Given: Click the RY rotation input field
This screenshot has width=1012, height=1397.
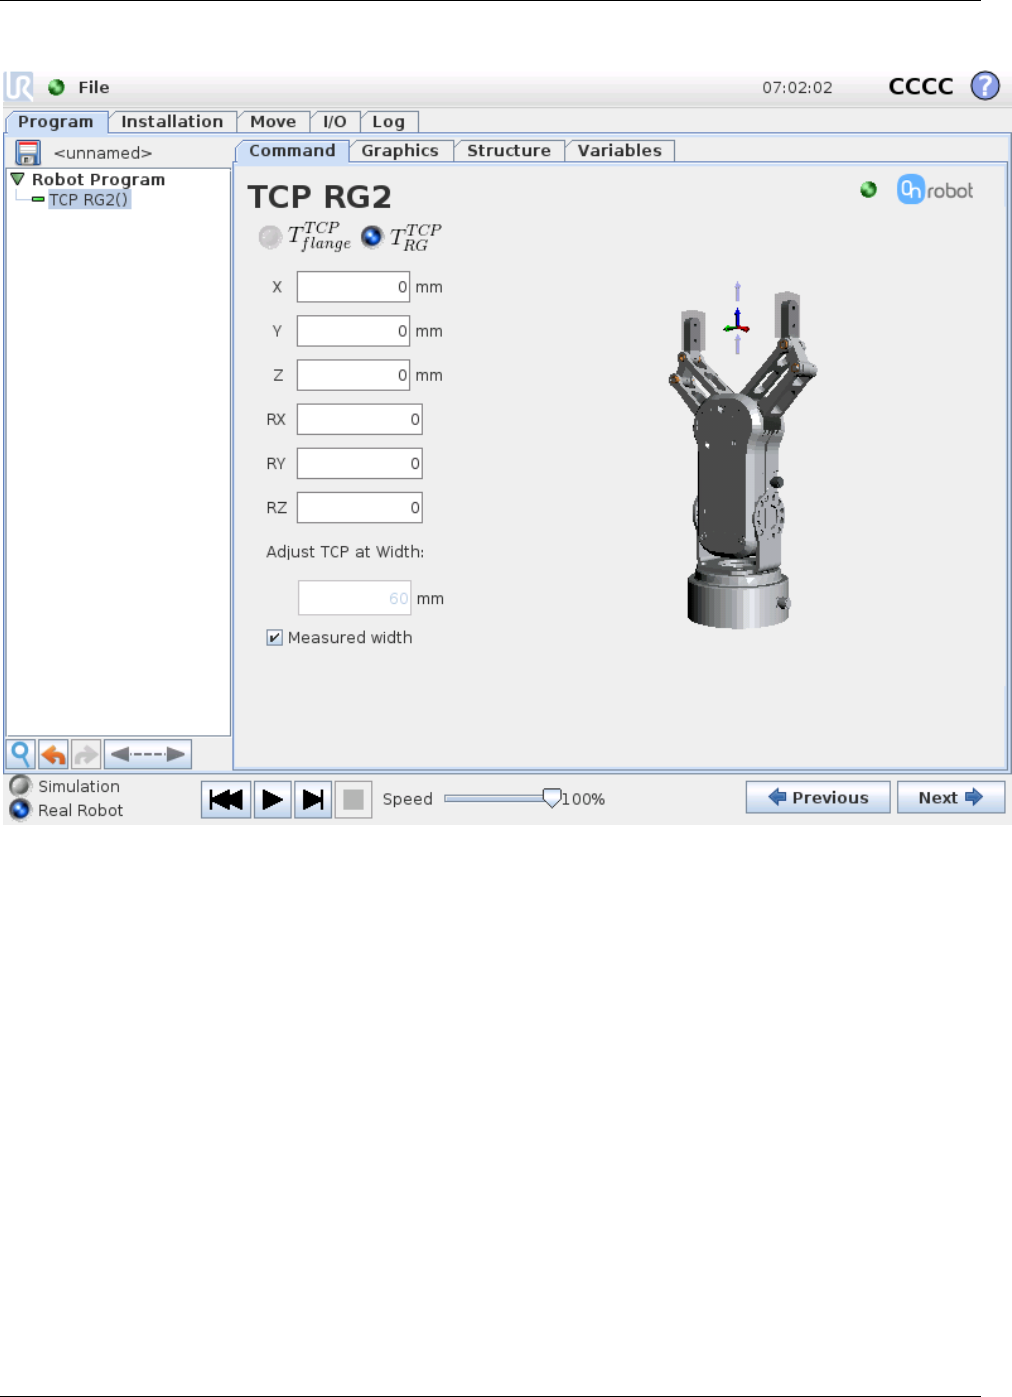Looking at the screenshot, I should pyautogui.click(x=359, y=463).
